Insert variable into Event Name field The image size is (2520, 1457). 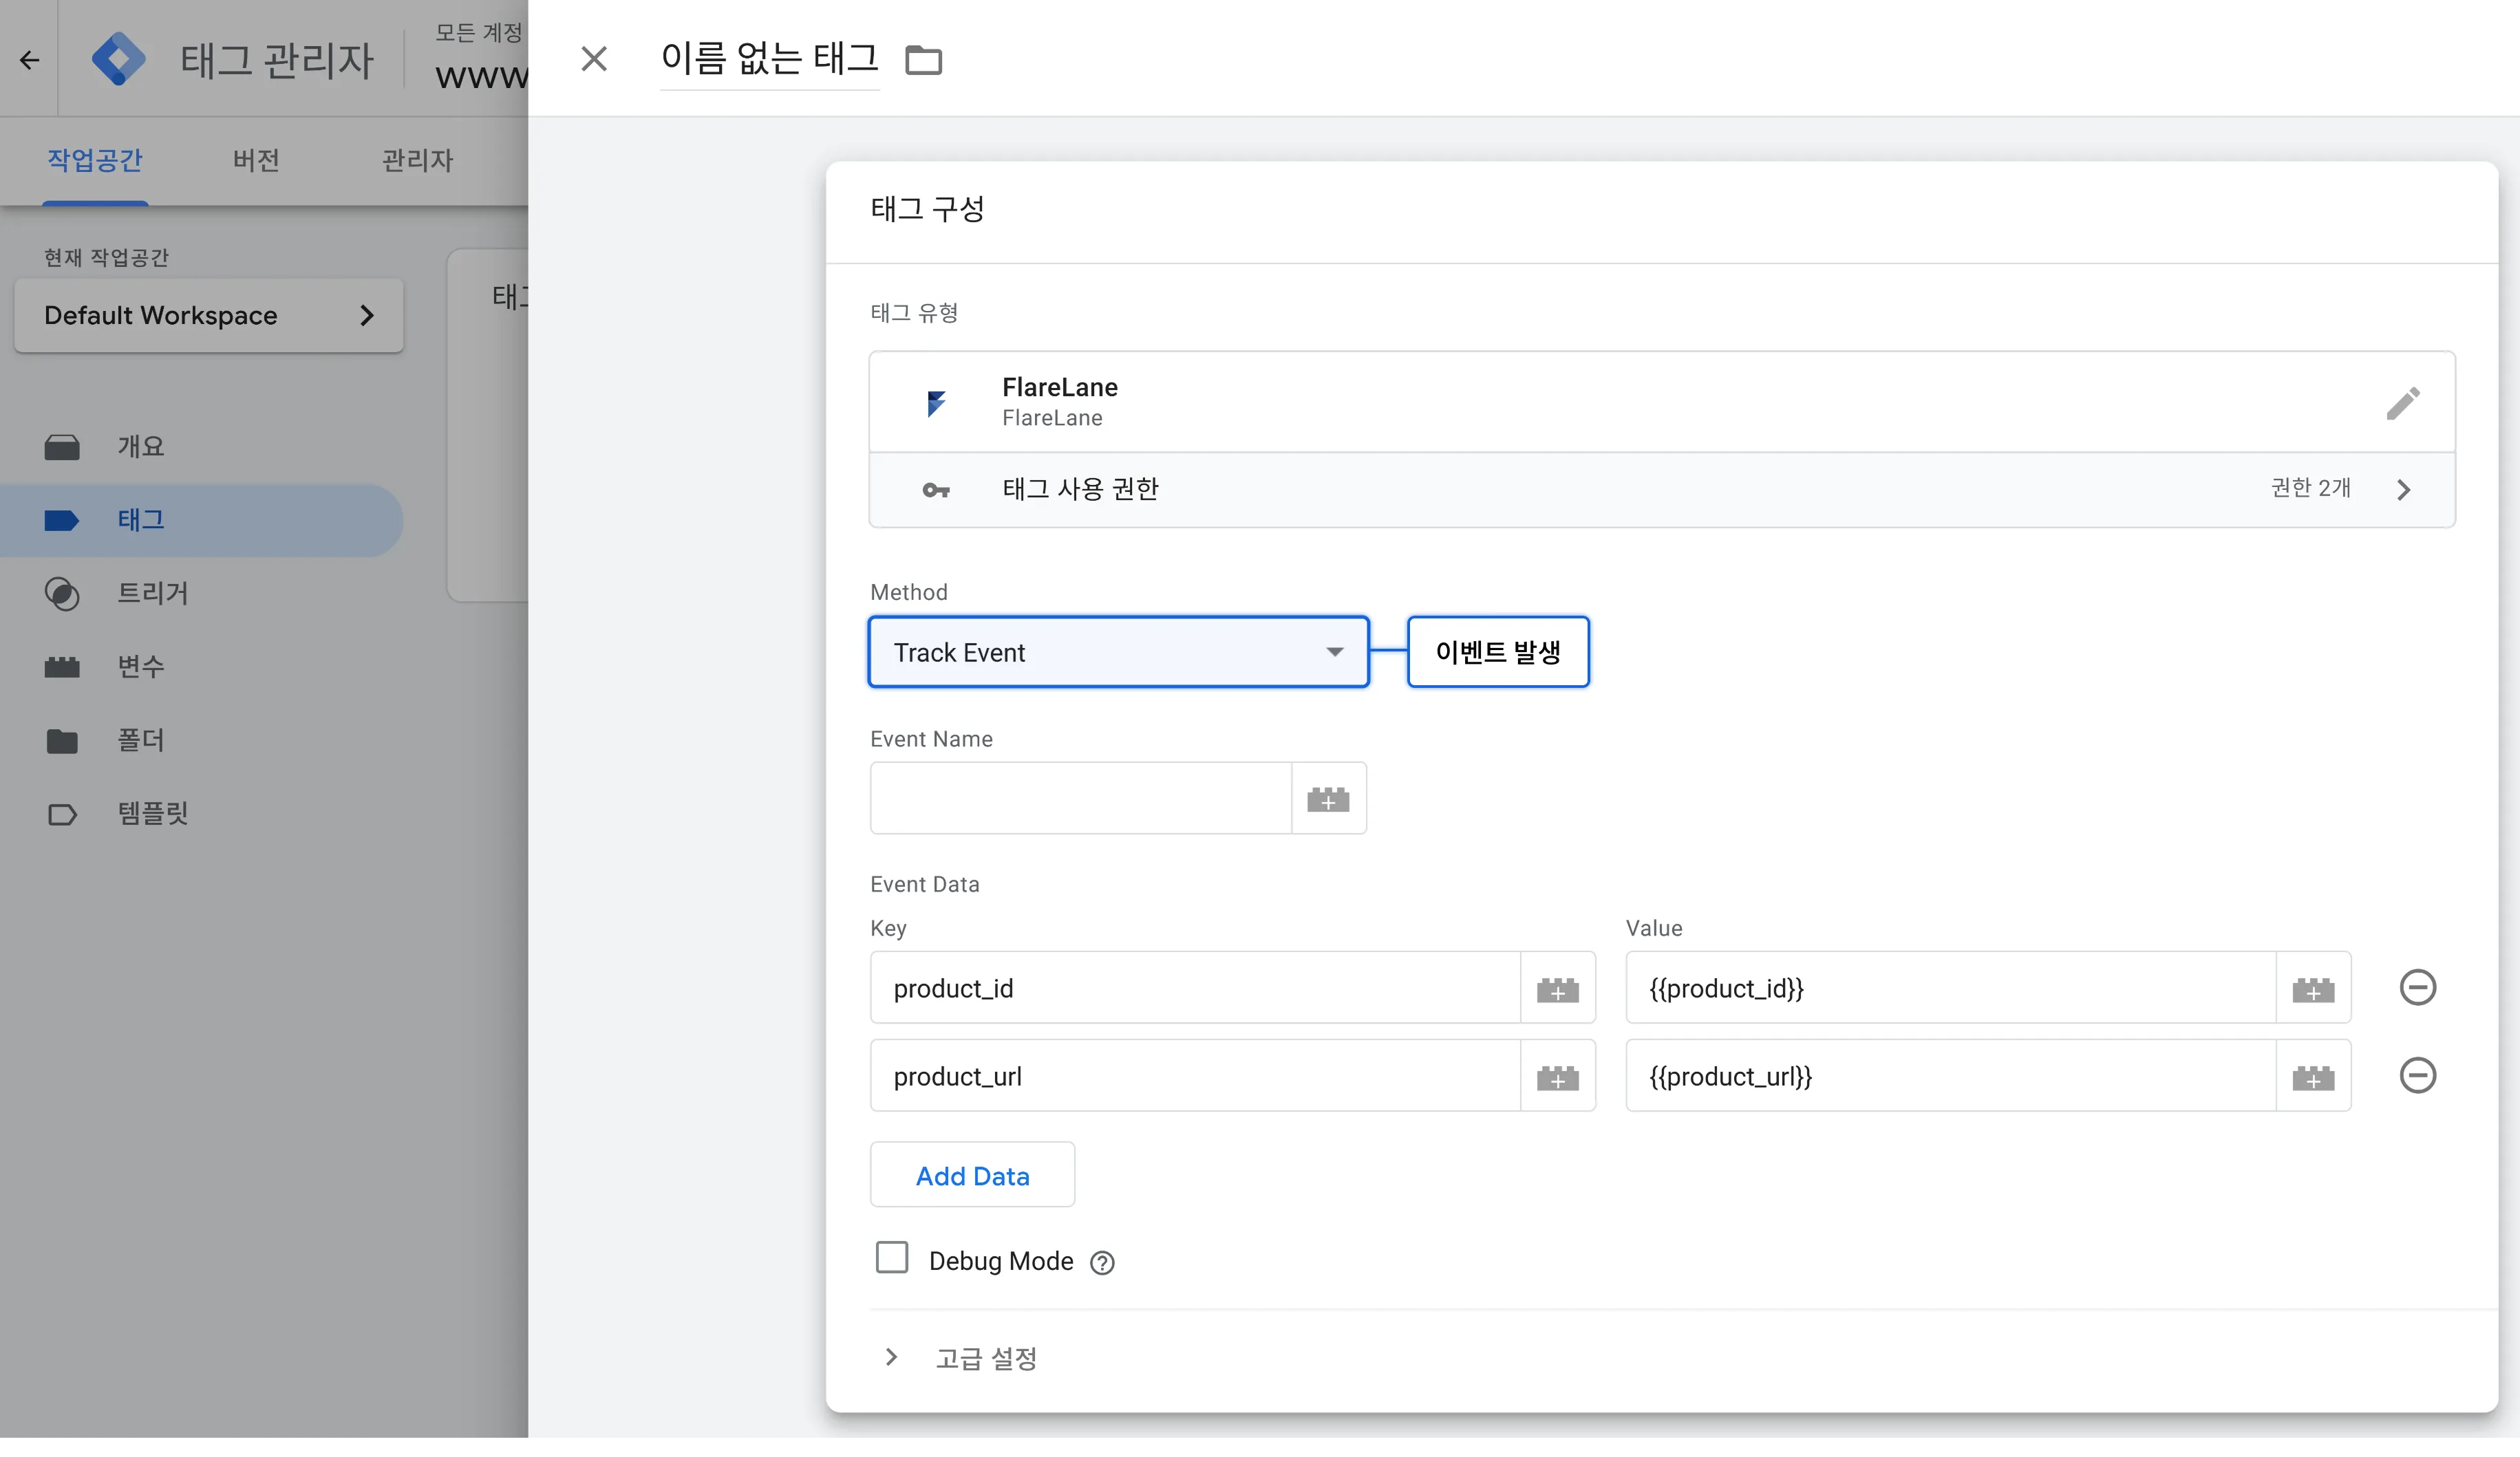1328,798
